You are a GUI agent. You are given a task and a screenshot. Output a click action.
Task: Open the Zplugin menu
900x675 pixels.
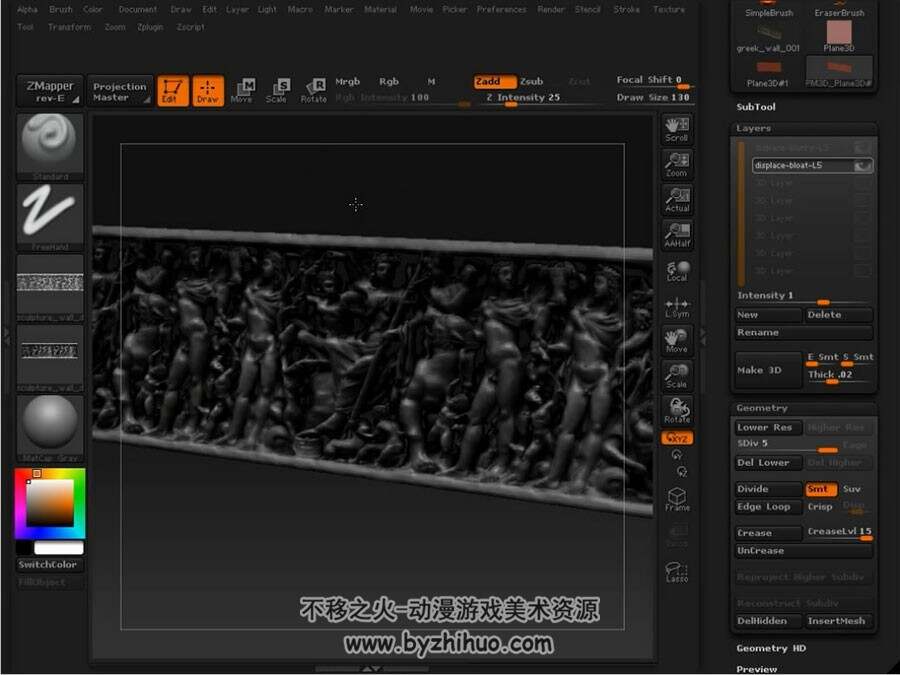click(150, 27)
